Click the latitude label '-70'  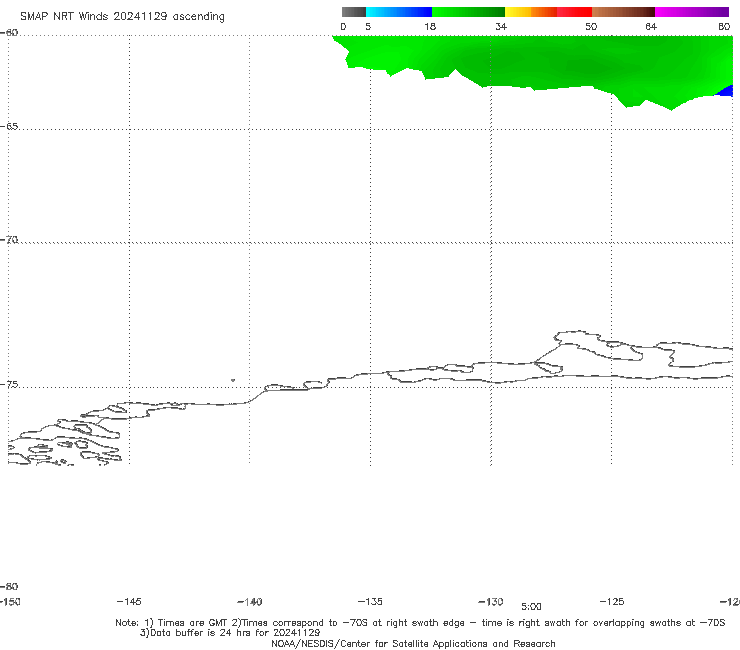(9, 240)
